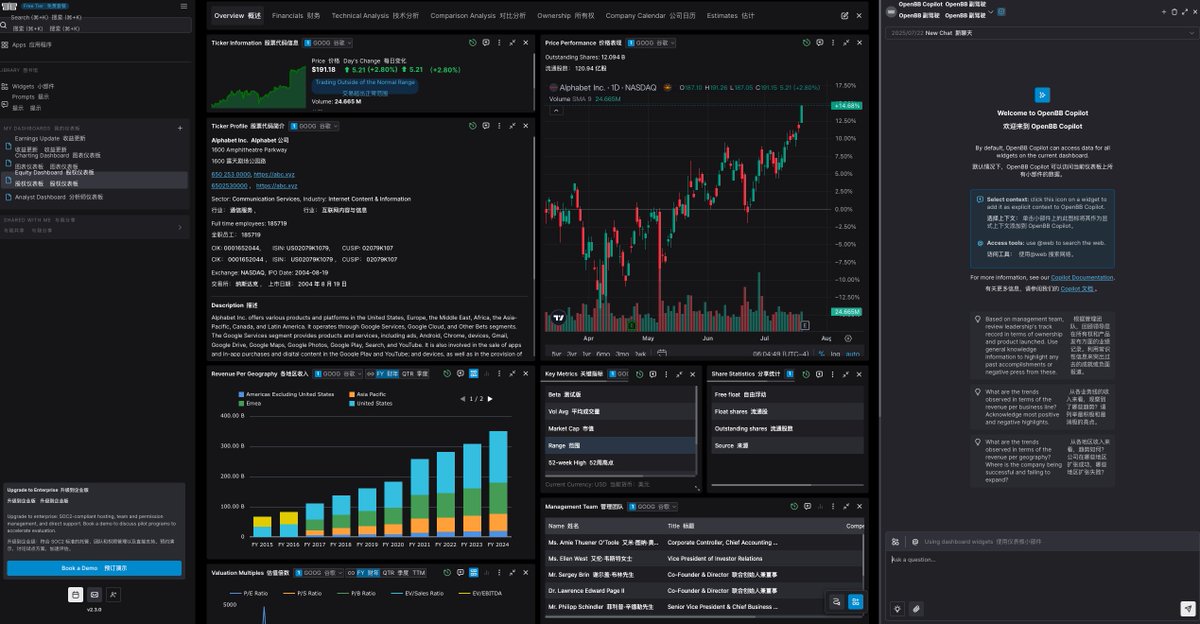Select the Range row in Key Metrics
Screen dimensions: 1200x624
619,445
